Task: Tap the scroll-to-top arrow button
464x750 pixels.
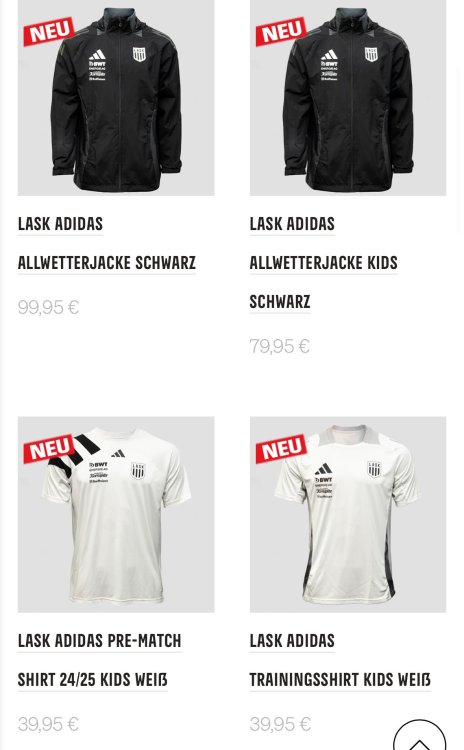Action: click(420, 737)
